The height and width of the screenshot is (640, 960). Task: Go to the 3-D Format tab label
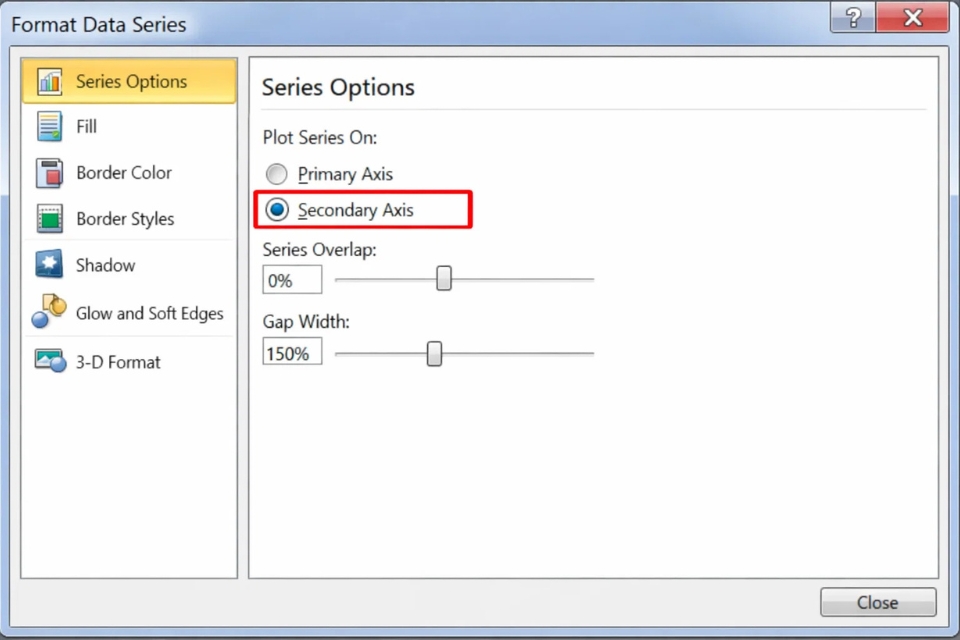pyautogui.click(x=118, y=362)
